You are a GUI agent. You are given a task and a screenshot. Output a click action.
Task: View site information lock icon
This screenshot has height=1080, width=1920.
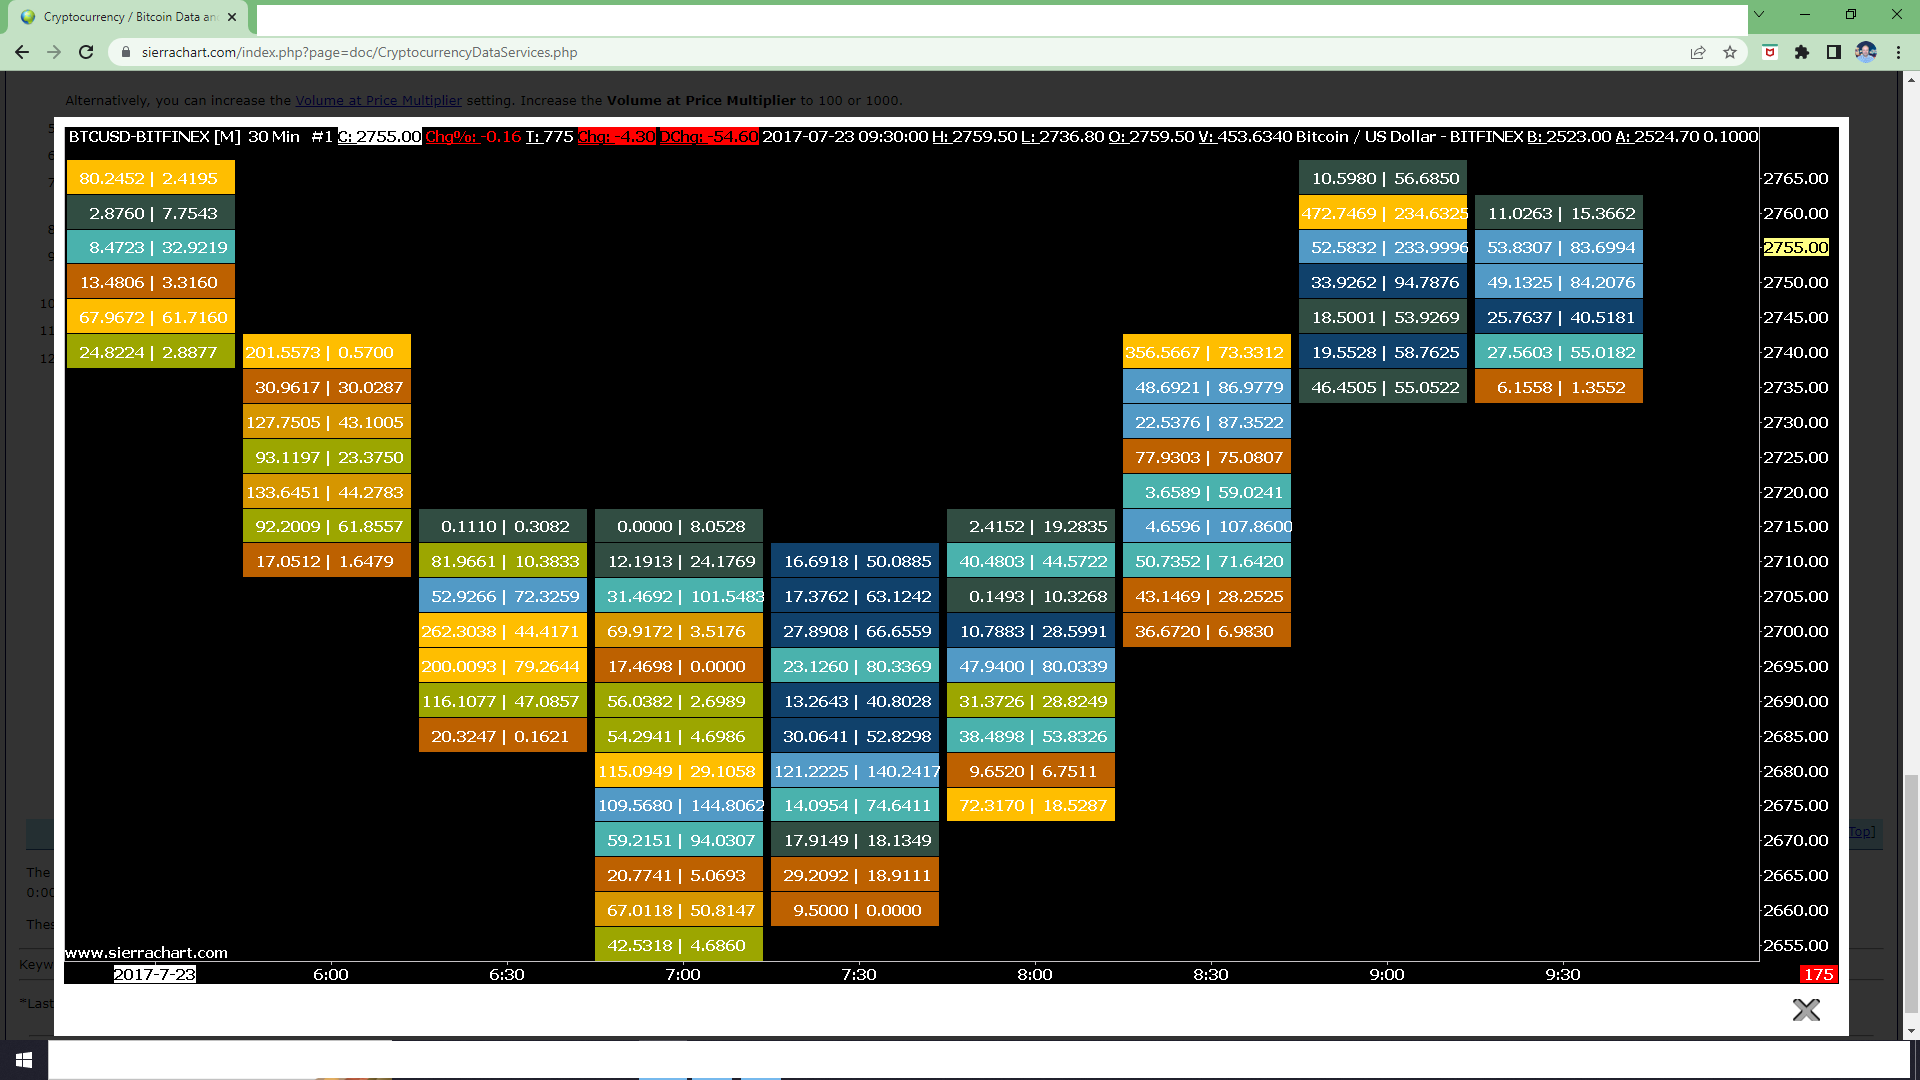point(126,52)
